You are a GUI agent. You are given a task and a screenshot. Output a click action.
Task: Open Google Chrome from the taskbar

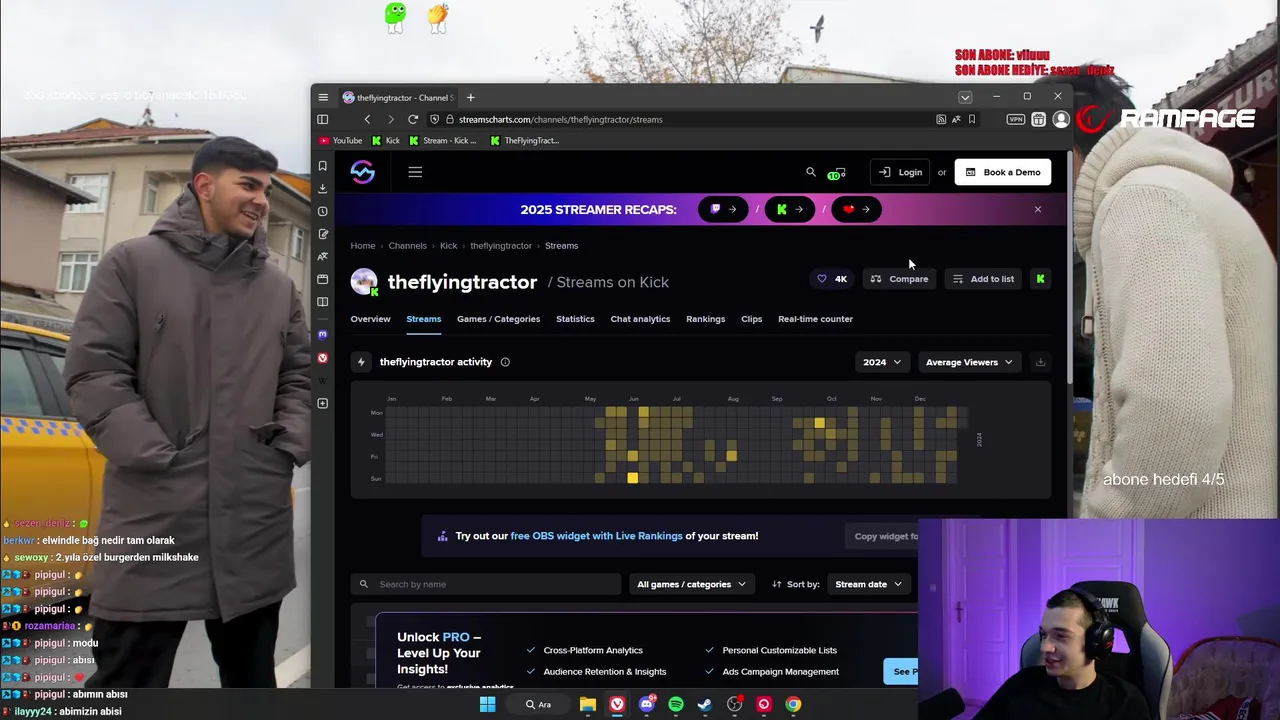click(793, 704)
